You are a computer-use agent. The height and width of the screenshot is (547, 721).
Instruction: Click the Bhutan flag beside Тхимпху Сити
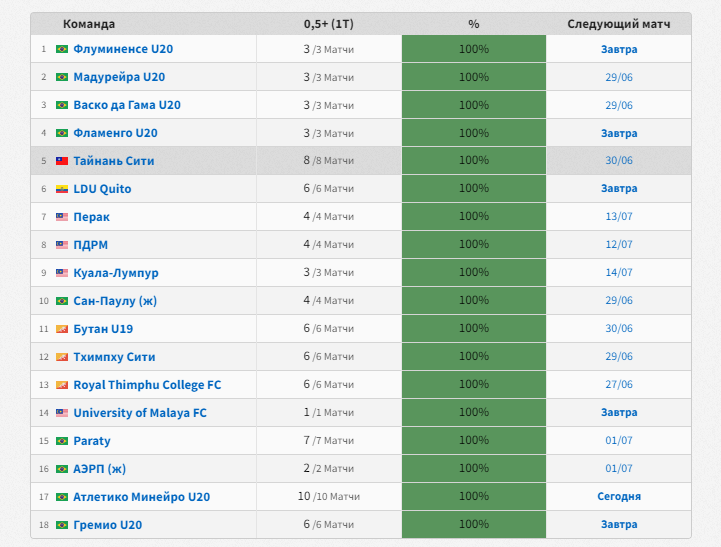click(x=62, y=357)
